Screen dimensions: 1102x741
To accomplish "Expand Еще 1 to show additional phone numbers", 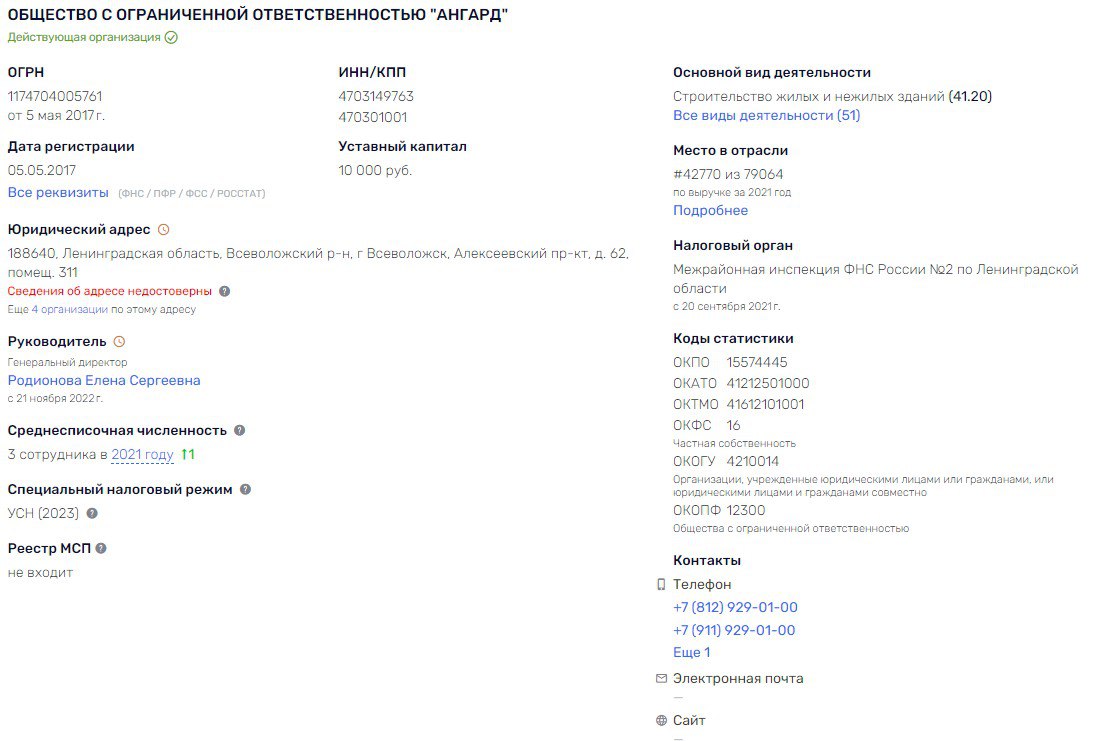I will 690,653.
